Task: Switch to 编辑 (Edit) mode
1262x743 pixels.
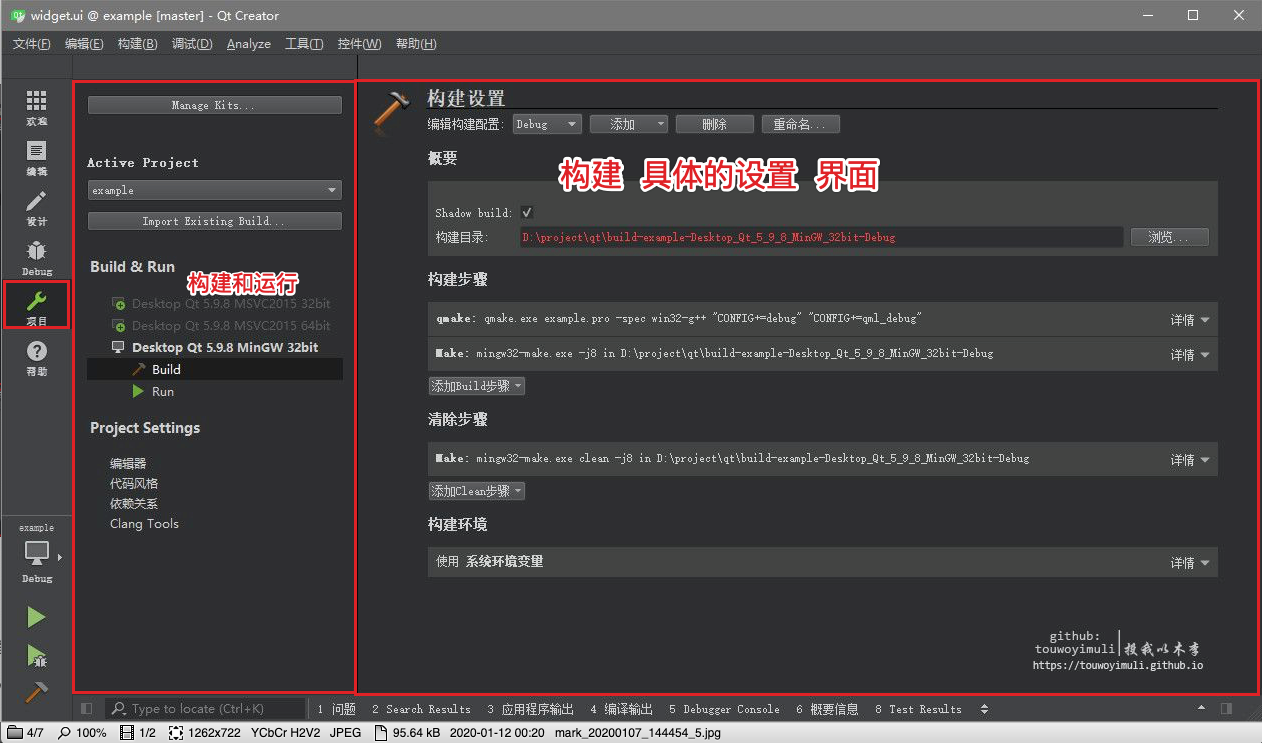Action: [37, 158]
